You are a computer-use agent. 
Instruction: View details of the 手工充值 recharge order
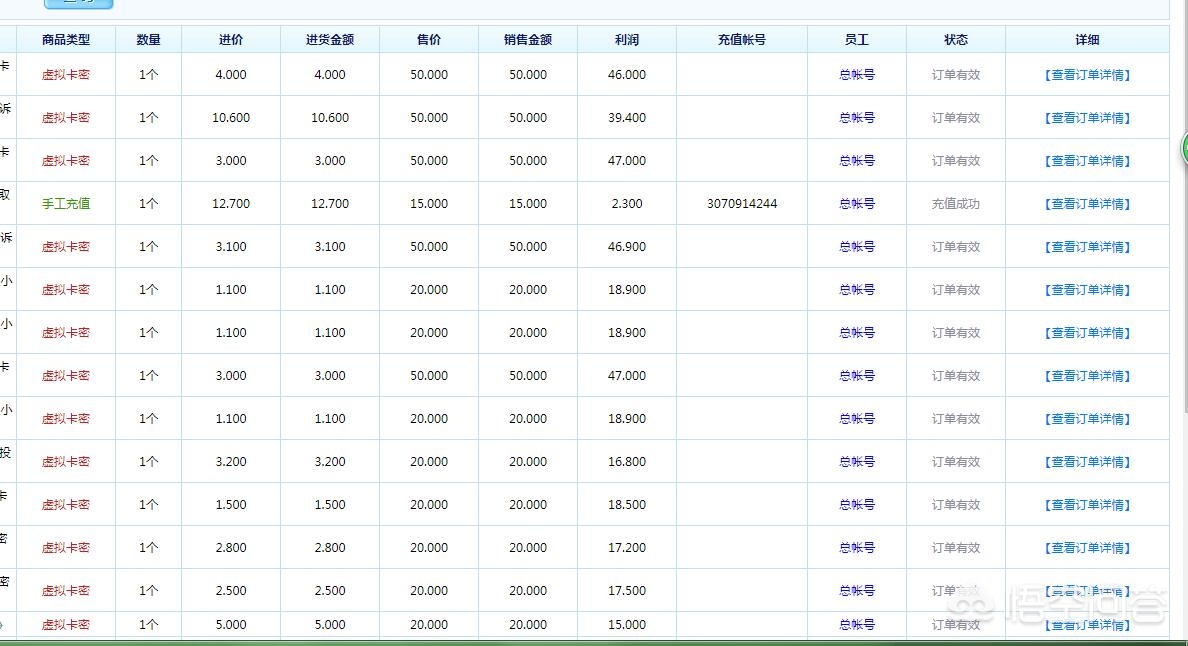pyautogui.click(x=1087, y=203)
